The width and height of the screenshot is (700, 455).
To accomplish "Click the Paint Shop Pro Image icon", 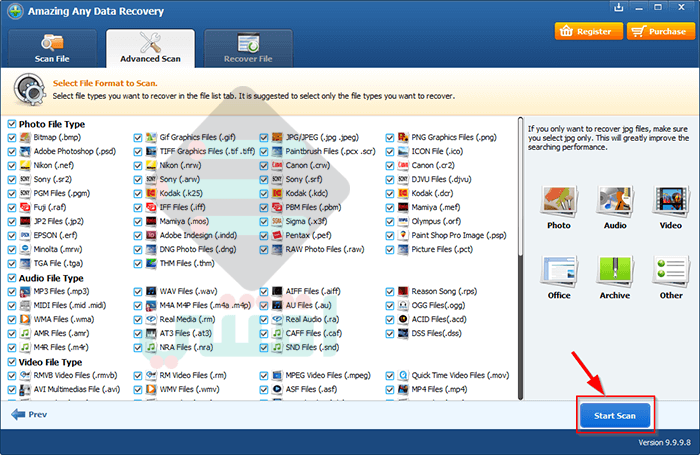I will pyautogui.click(x=403, y=235).
